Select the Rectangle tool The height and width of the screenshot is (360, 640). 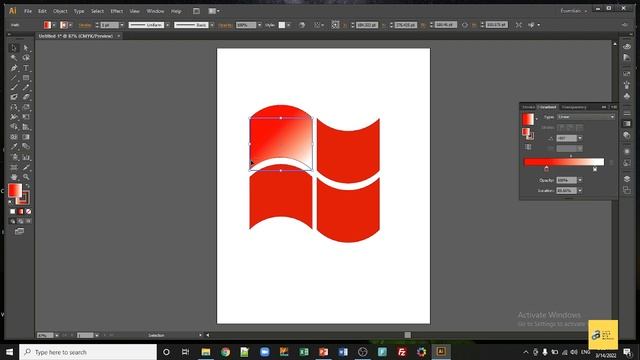coord(26,78)
